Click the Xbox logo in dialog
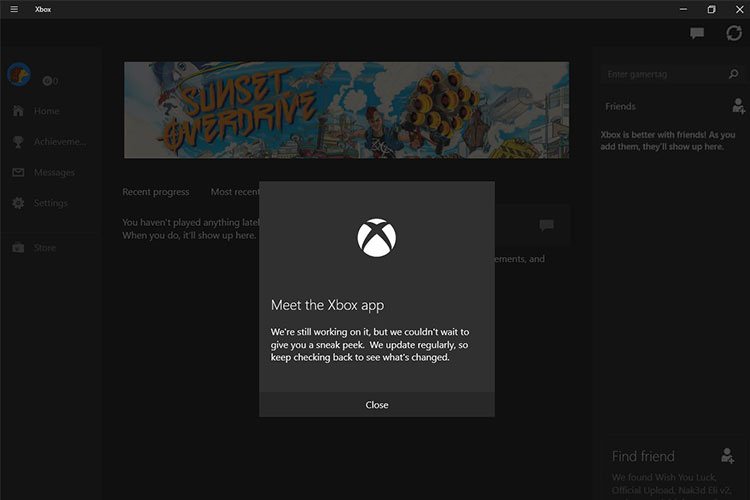This screenshot has height=500, width=750. [377, 238]
